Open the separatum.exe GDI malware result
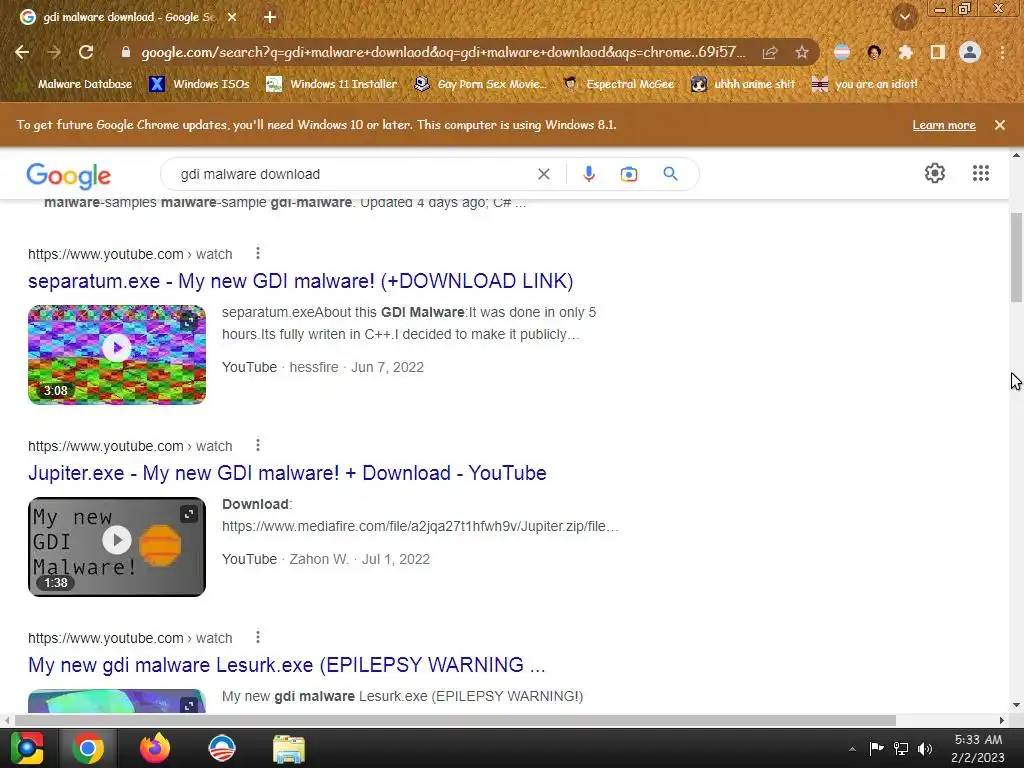Screen dimensions: 1024x768 [300, 281]
